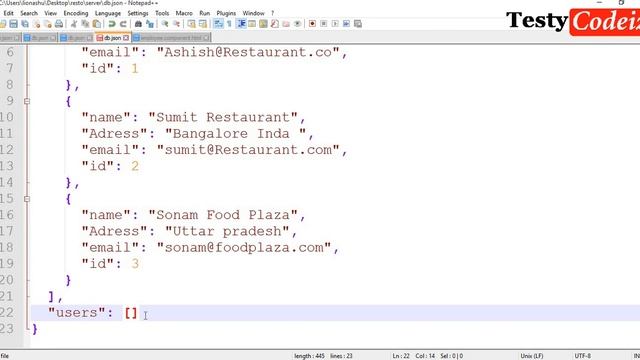The height and width of the screenshot is (360, 640).
Task: Click the Save file toolbar icon
Action: (13, 24)
